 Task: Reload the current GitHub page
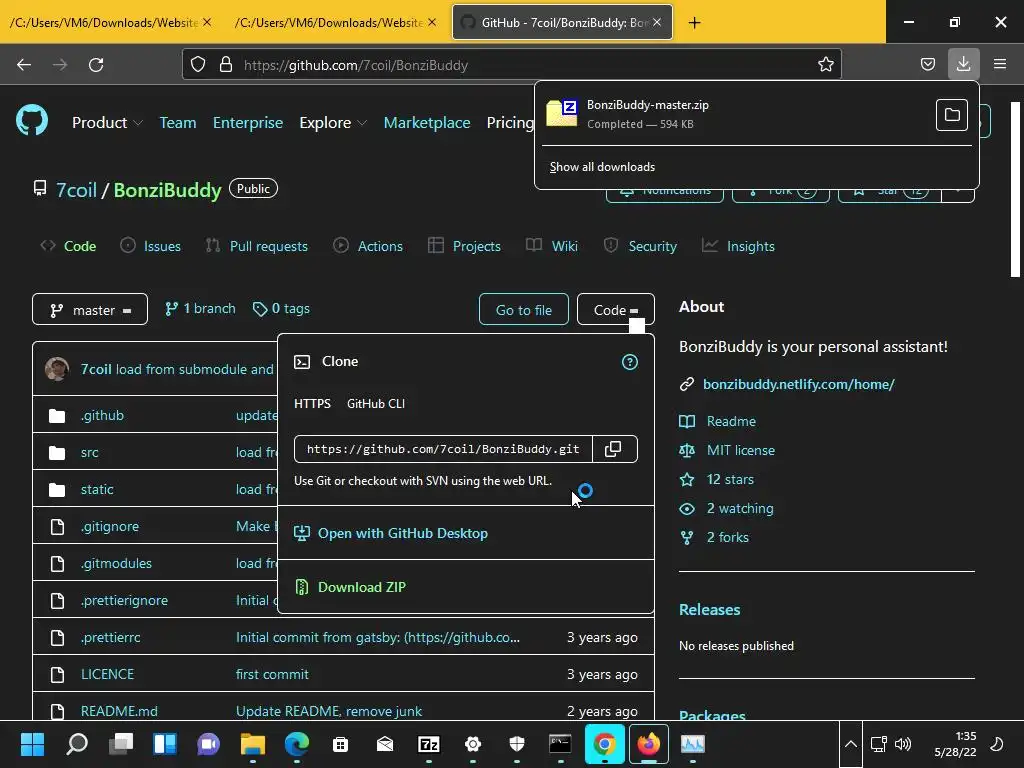[x=96, y=65]
